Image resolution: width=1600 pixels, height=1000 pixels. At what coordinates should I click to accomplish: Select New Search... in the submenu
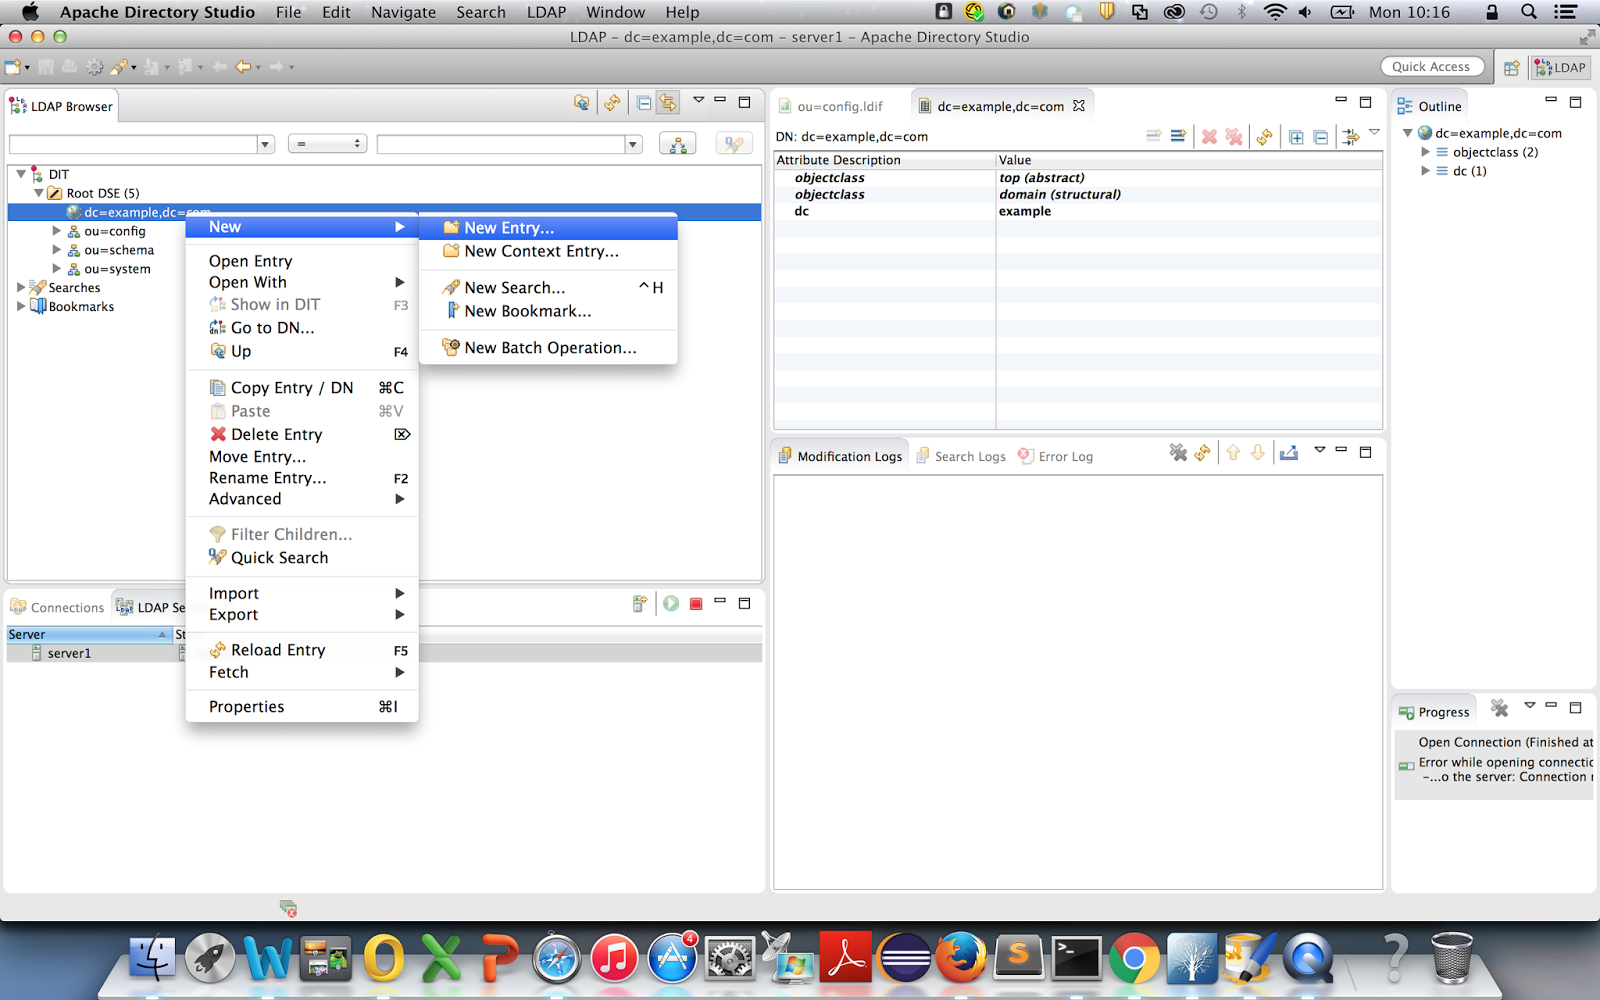point(548,287)
